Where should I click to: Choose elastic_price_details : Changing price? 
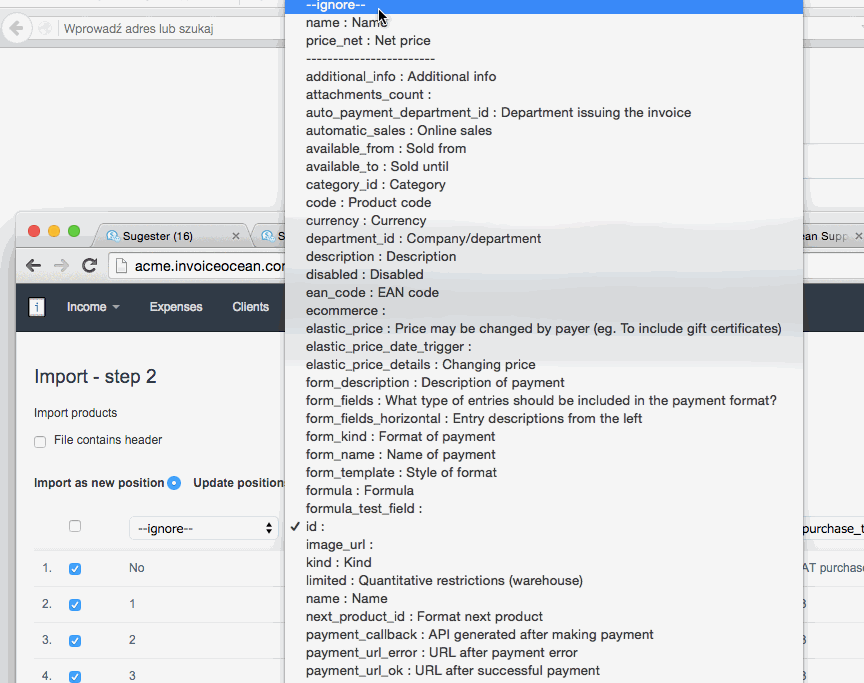tap(544, 365)
